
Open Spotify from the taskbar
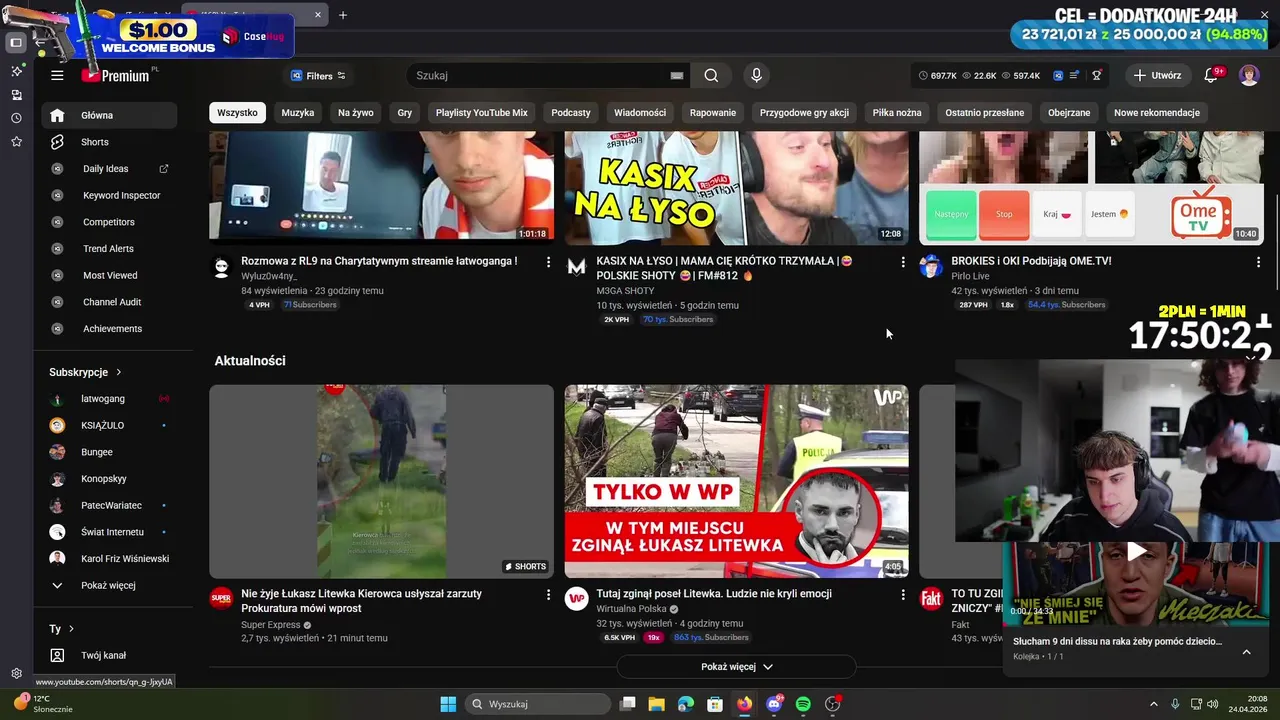pyautogui.click(x=803, y=704)
